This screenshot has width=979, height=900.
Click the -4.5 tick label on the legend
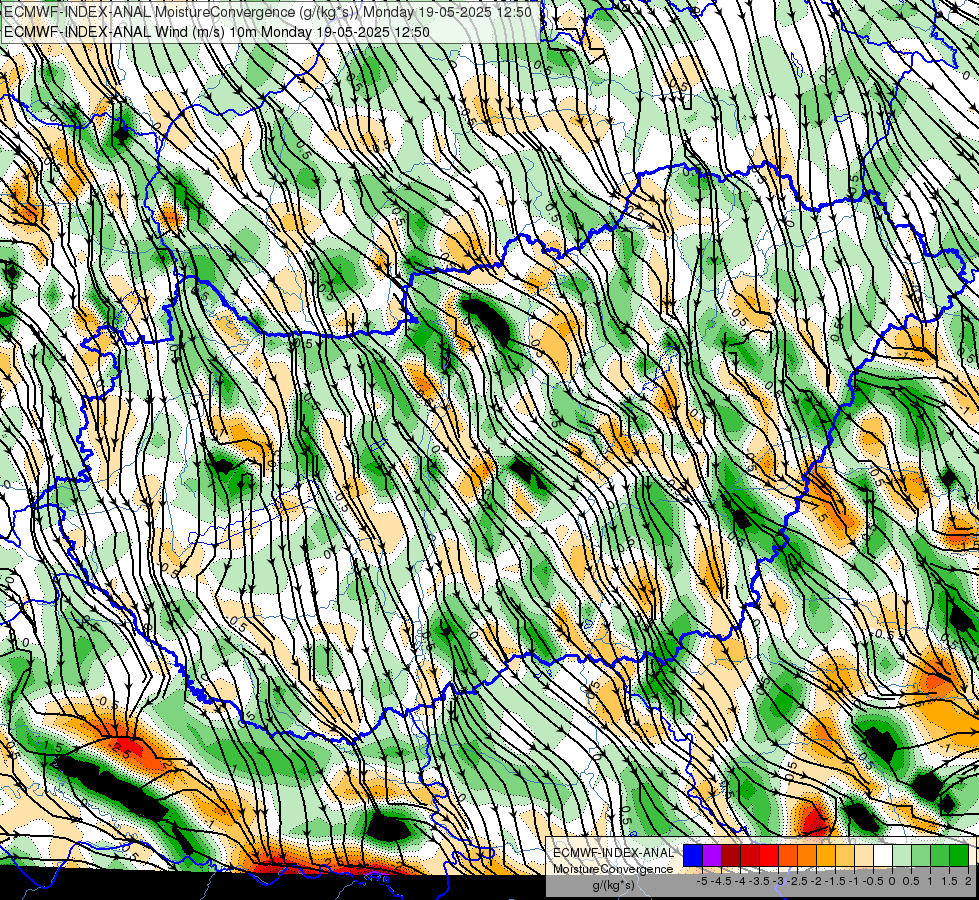tap(721, 881)
